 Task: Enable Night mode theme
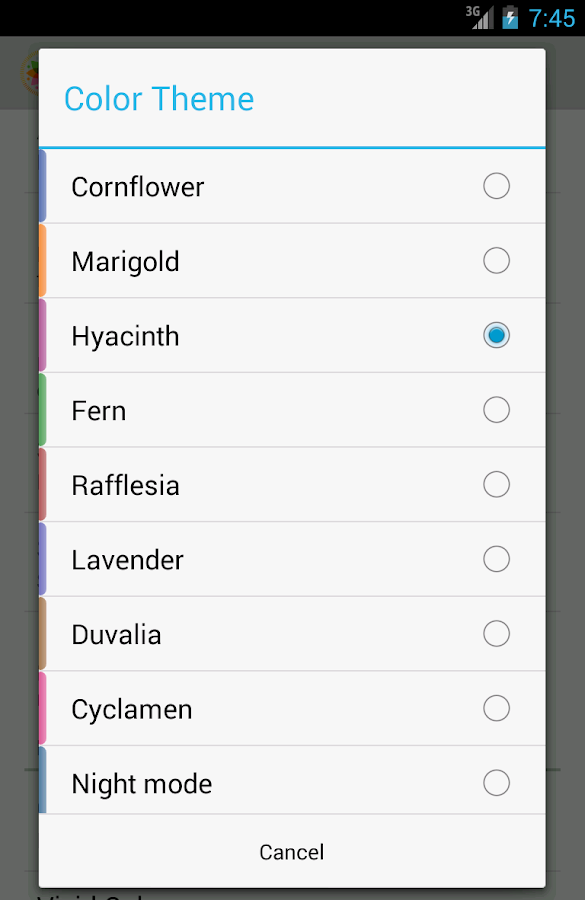[497, 783]
